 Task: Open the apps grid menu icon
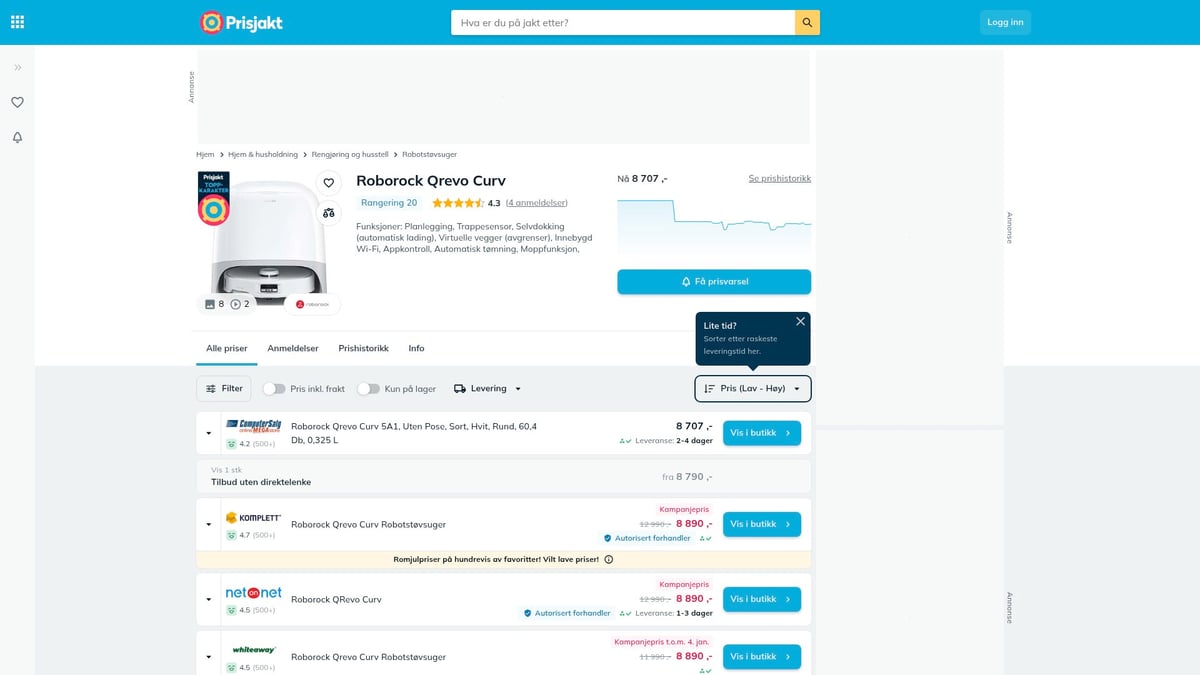click(x=17, y=22)
